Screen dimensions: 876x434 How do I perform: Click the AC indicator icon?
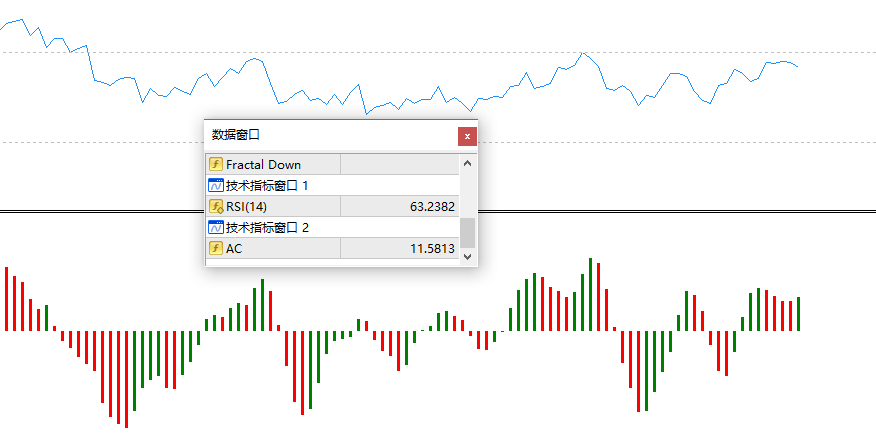[215, 248]
